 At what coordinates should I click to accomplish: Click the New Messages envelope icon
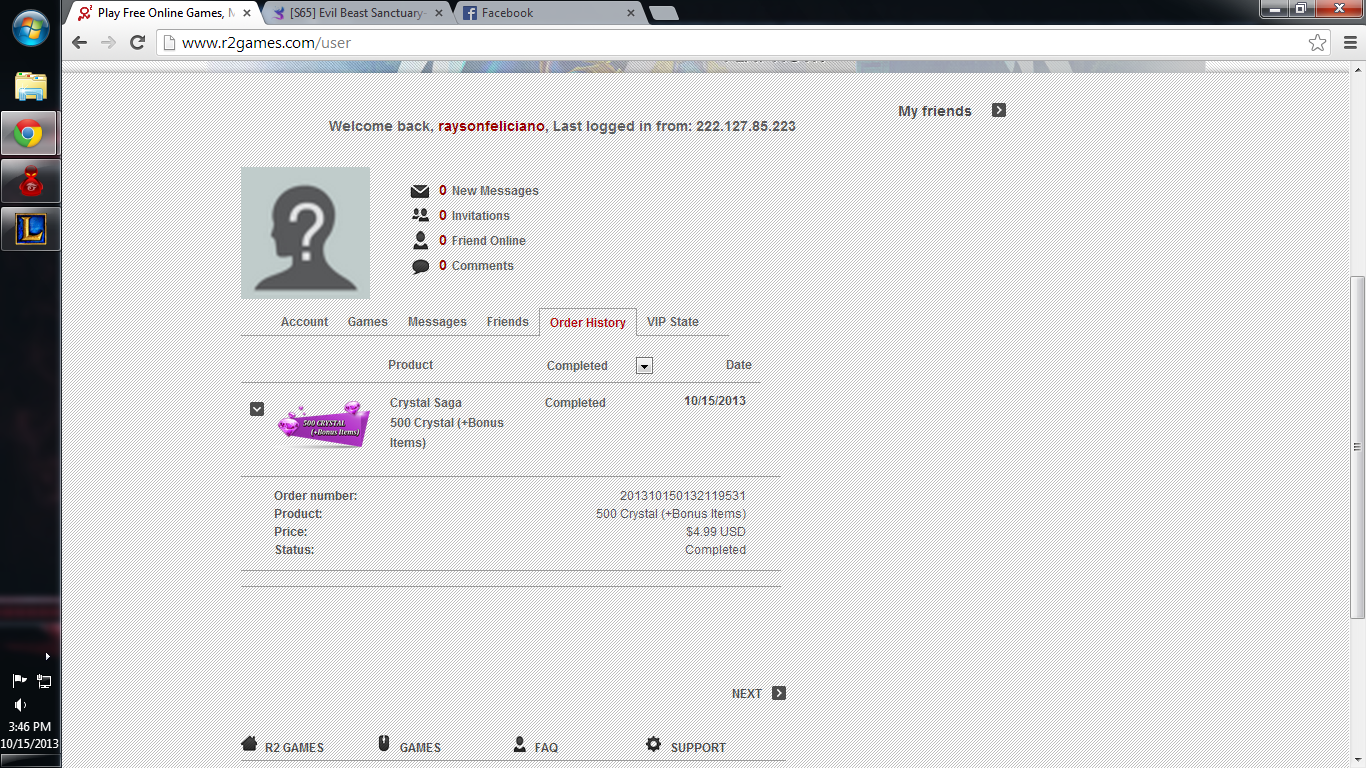pyautogui.click(x=420, y=191)
